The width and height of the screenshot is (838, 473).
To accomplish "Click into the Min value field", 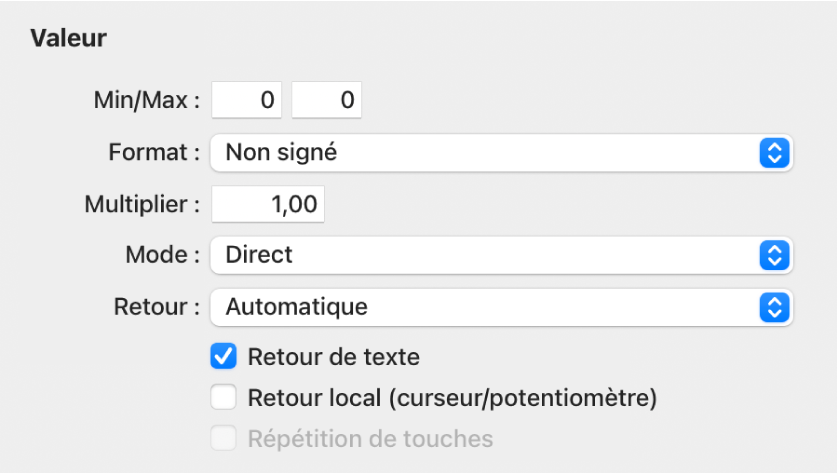I will click(247, 101).
